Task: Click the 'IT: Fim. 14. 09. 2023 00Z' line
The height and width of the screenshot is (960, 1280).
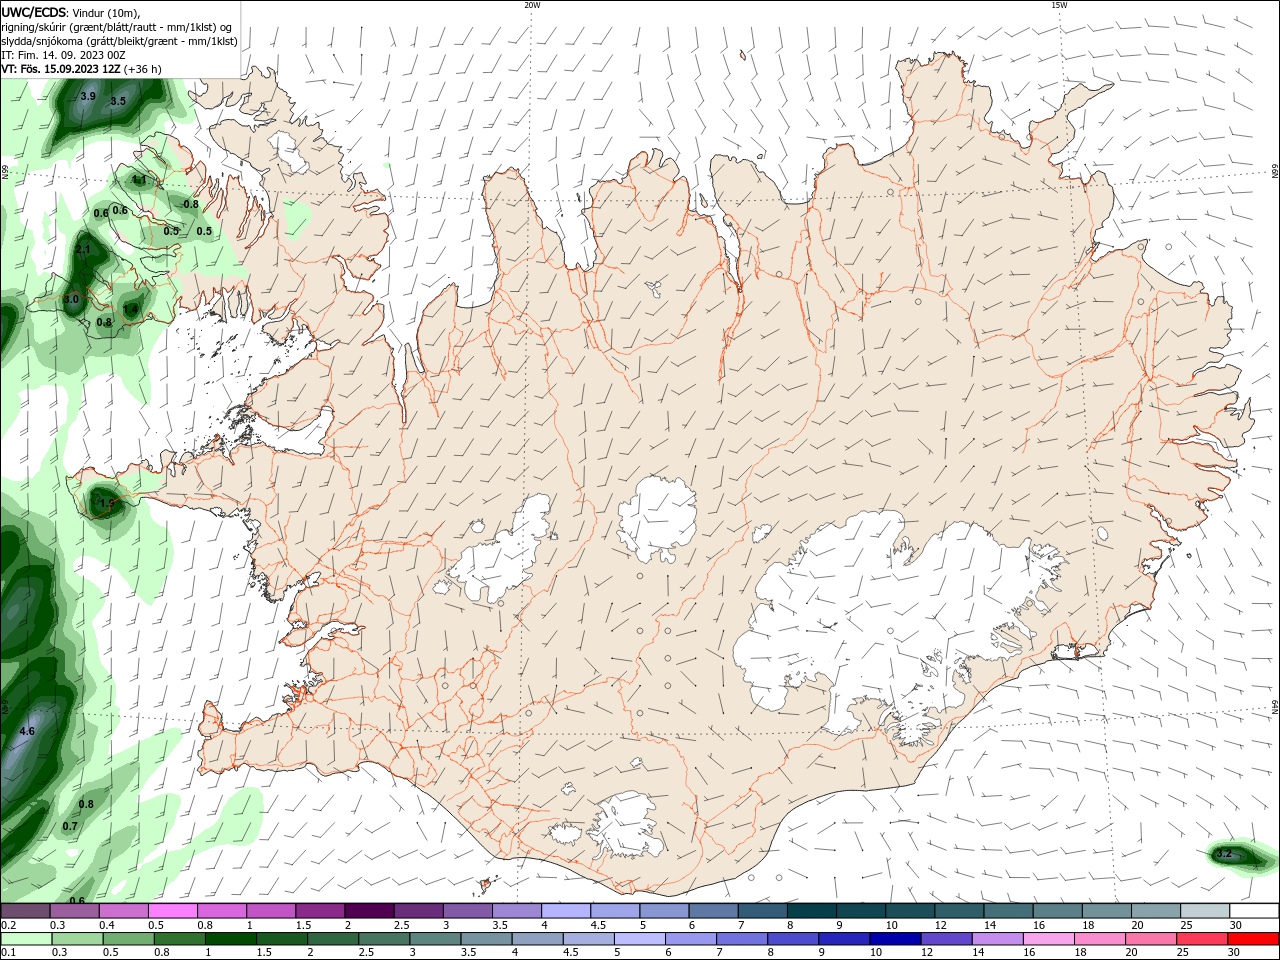Action: click(x=63, y=55)
